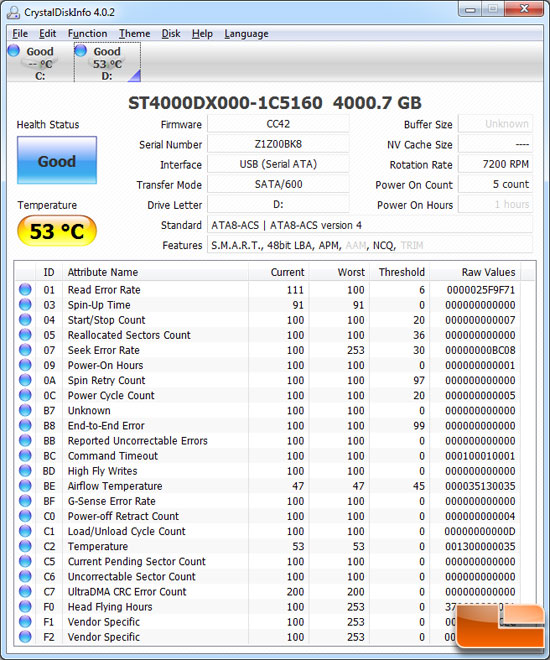Click the Raw Values column header
Viewport: 550px width, 660px height.
(x=475, y=272)
